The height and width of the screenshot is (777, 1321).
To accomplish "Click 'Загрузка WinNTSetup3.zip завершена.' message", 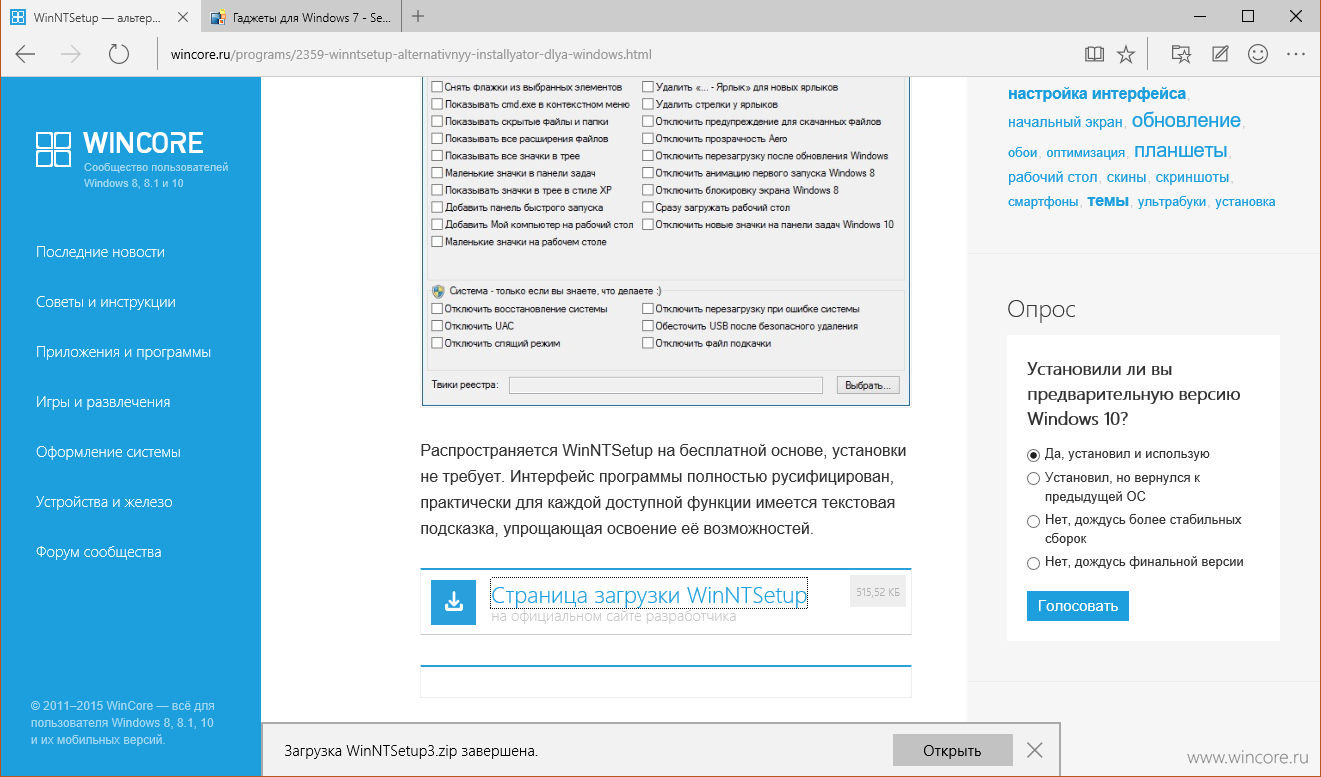I will coord(411,750).
